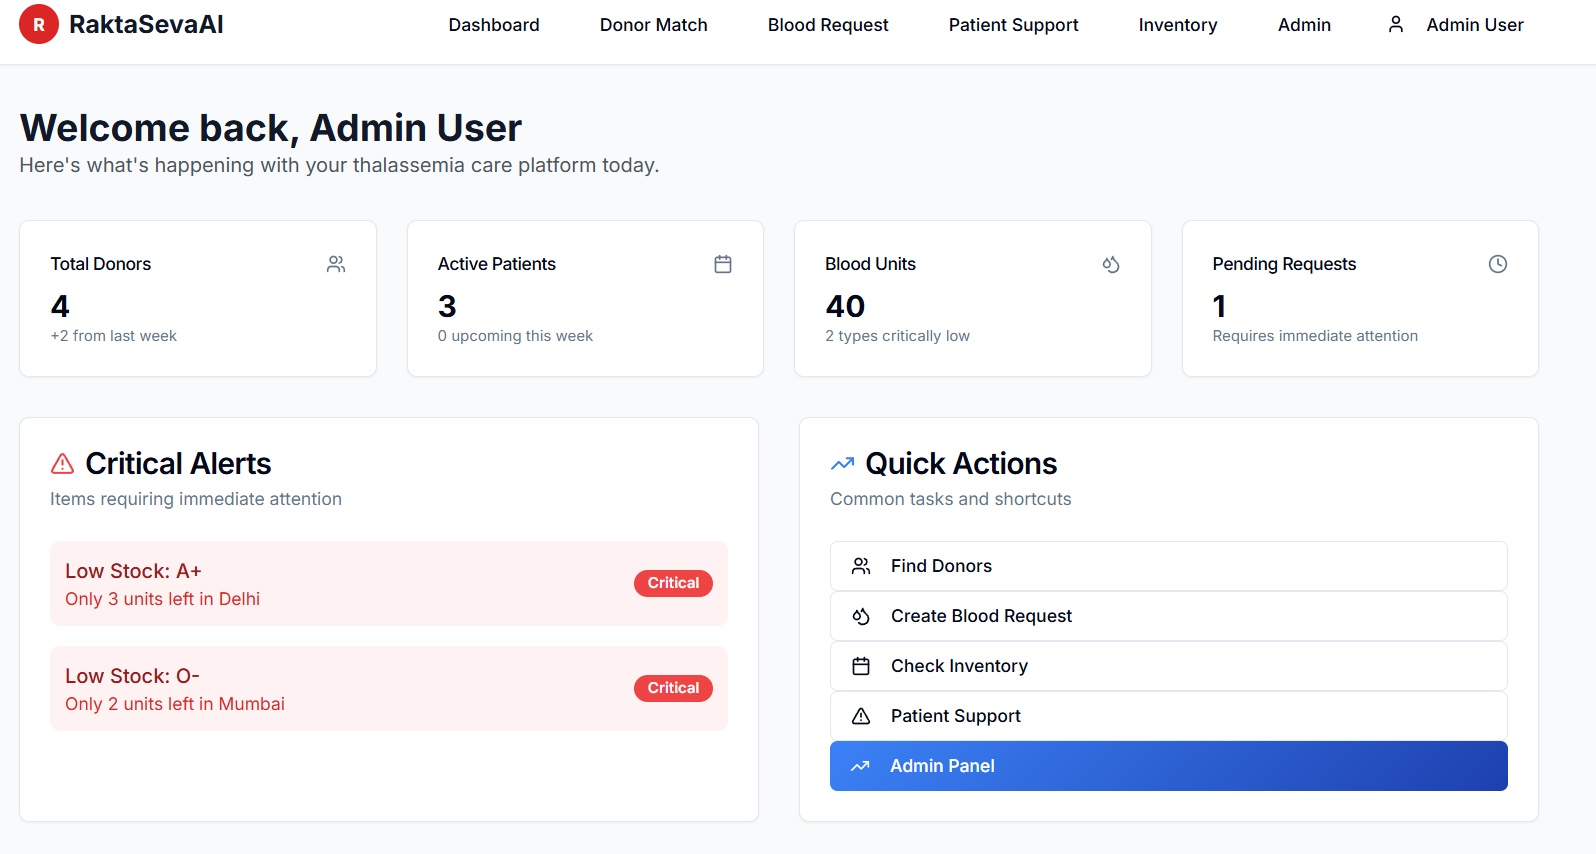This screenshot has width=1596, height=854.
Task: Open the Dashboard nav item
Action: click(x=494, y=25)
